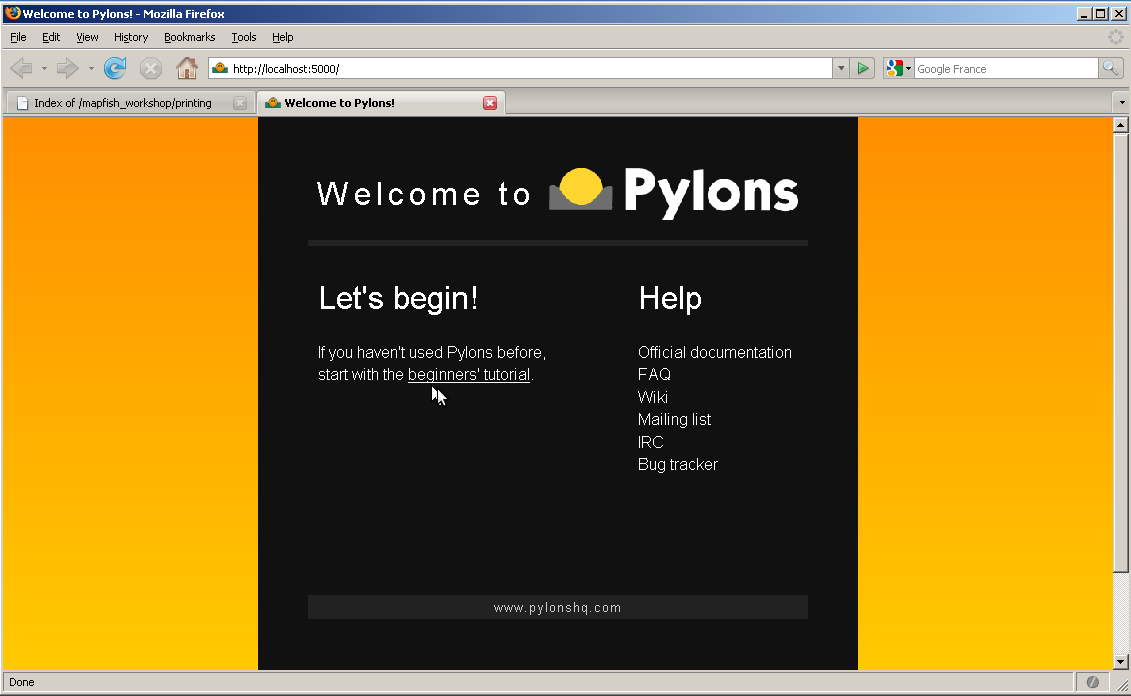Click the search magnifier button
The height and width of the screenshot is (696, 1131).
(1111, 69)
